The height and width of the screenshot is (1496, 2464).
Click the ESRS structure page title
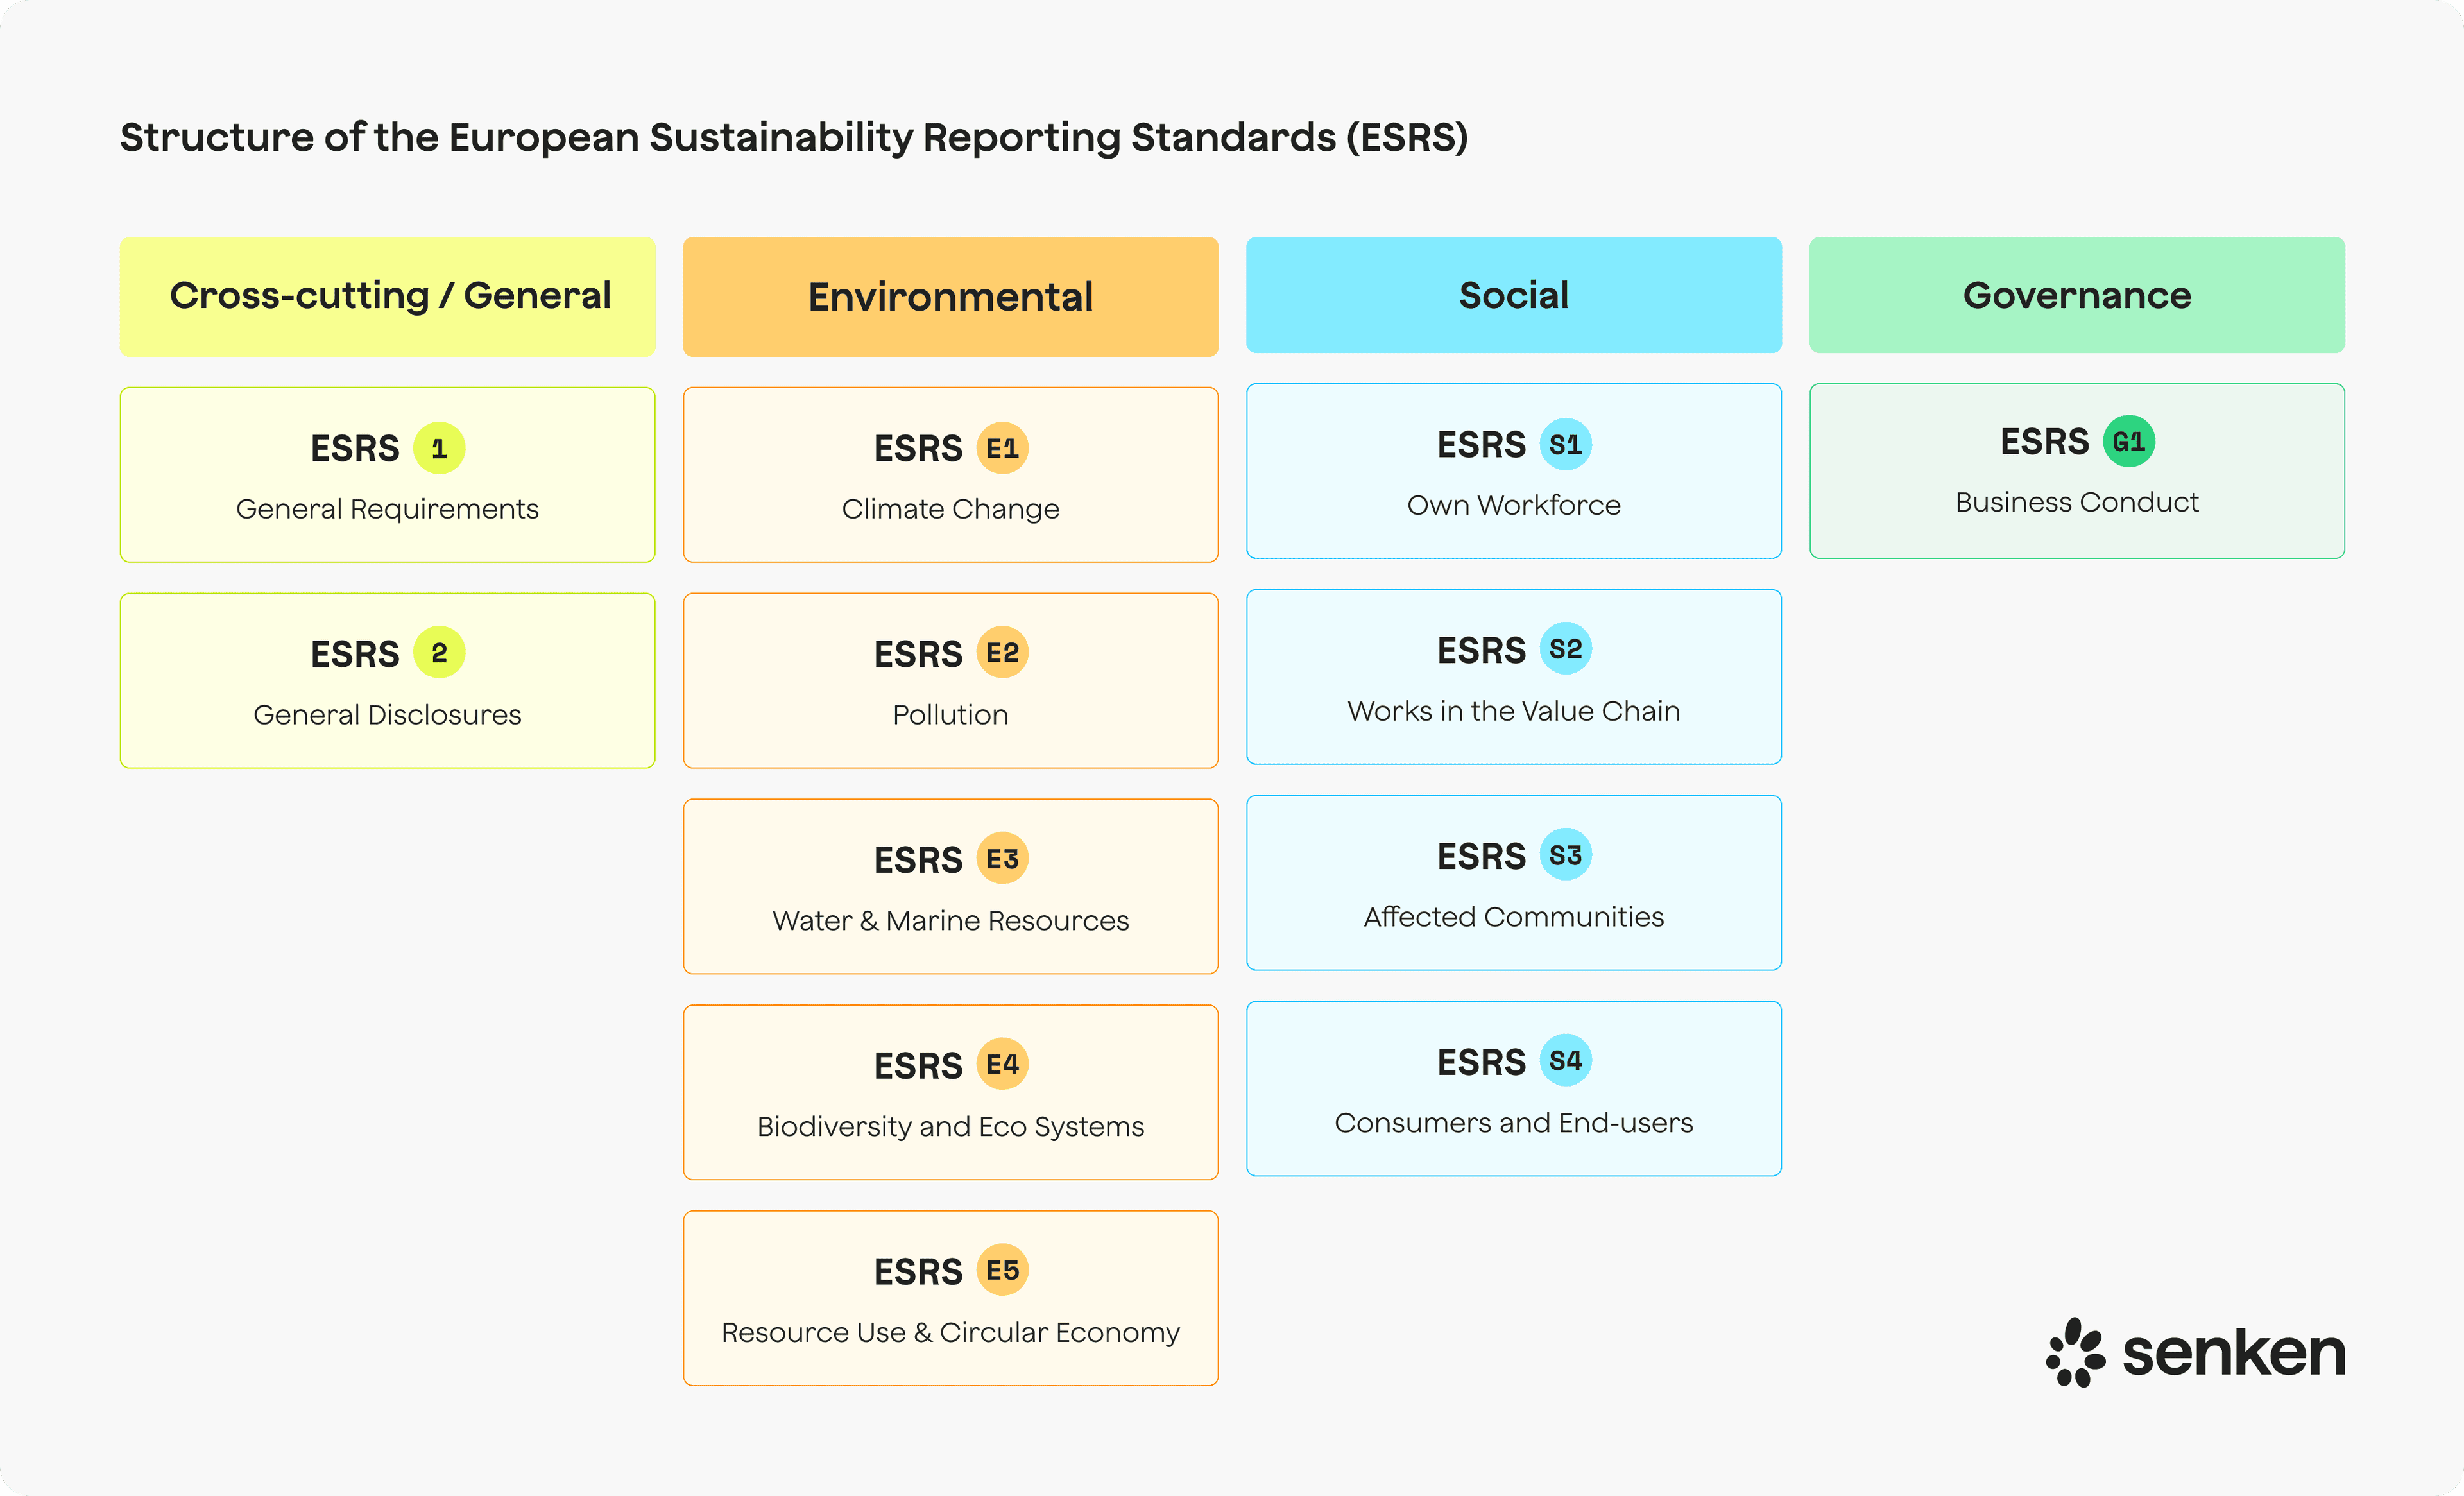click(x=794, y=138)
